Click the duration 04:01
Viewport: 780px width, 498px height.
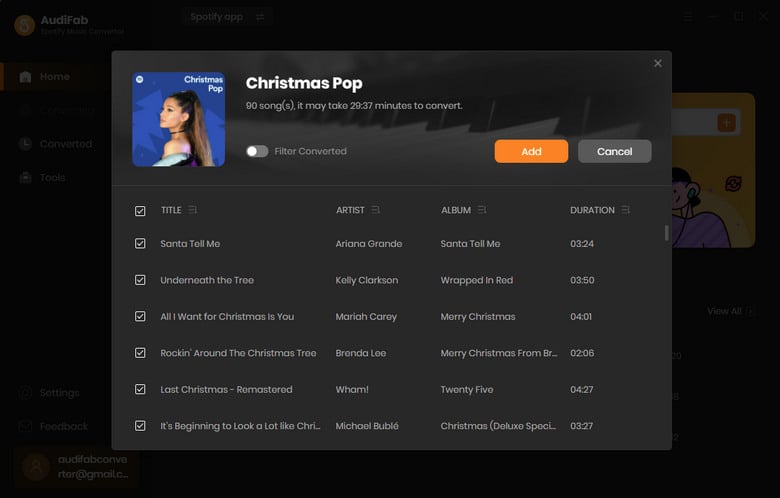click(x=581, y=316)
